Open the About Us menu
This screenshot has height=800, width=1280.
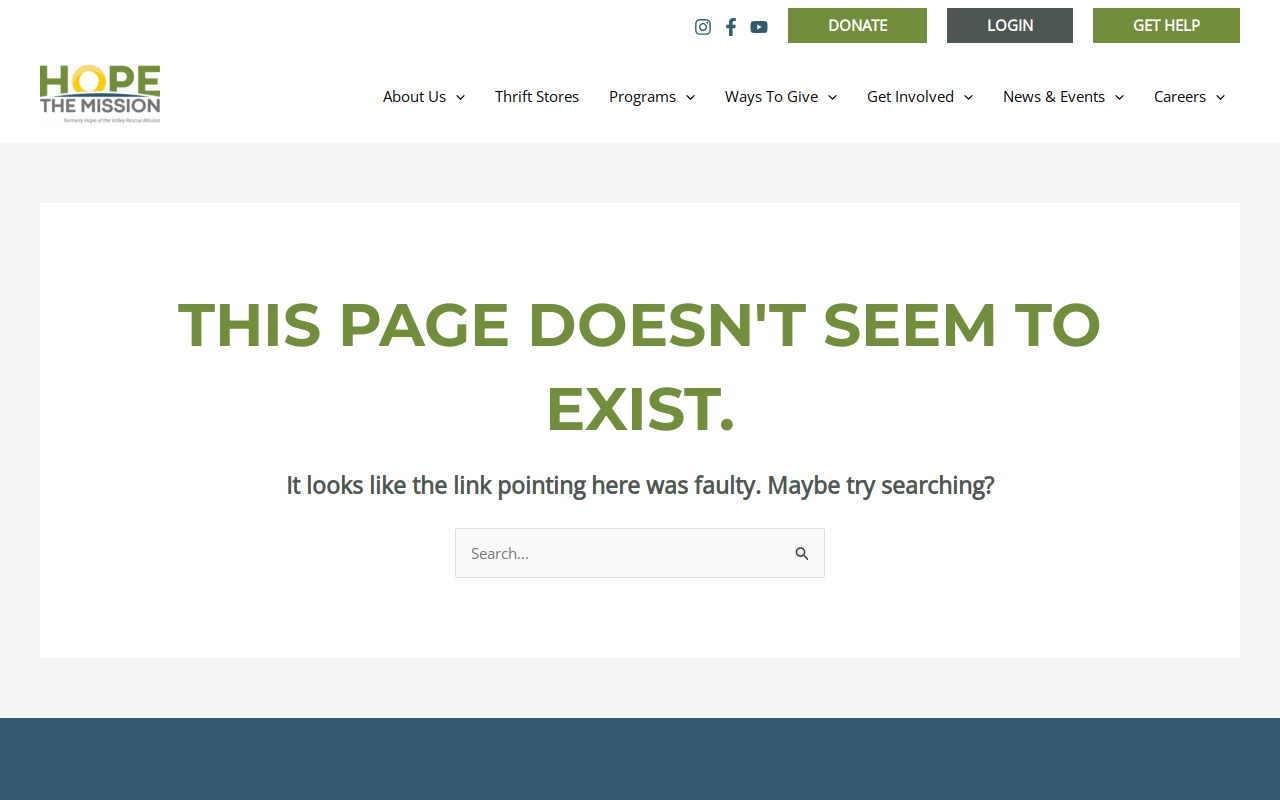tap(424, 97)
